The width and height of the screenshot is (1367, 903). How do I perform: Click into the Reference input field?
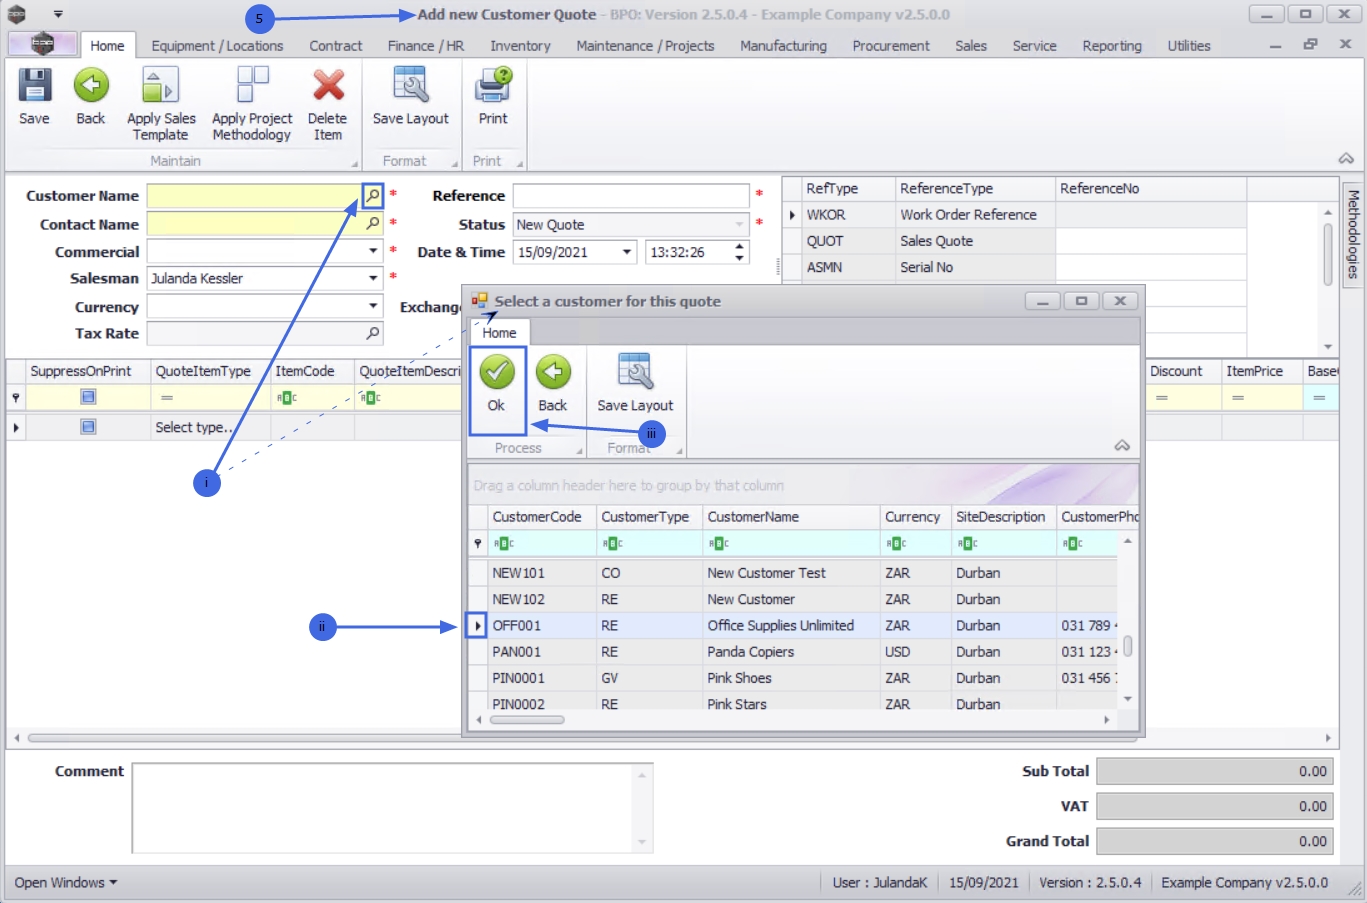[630, 195]
